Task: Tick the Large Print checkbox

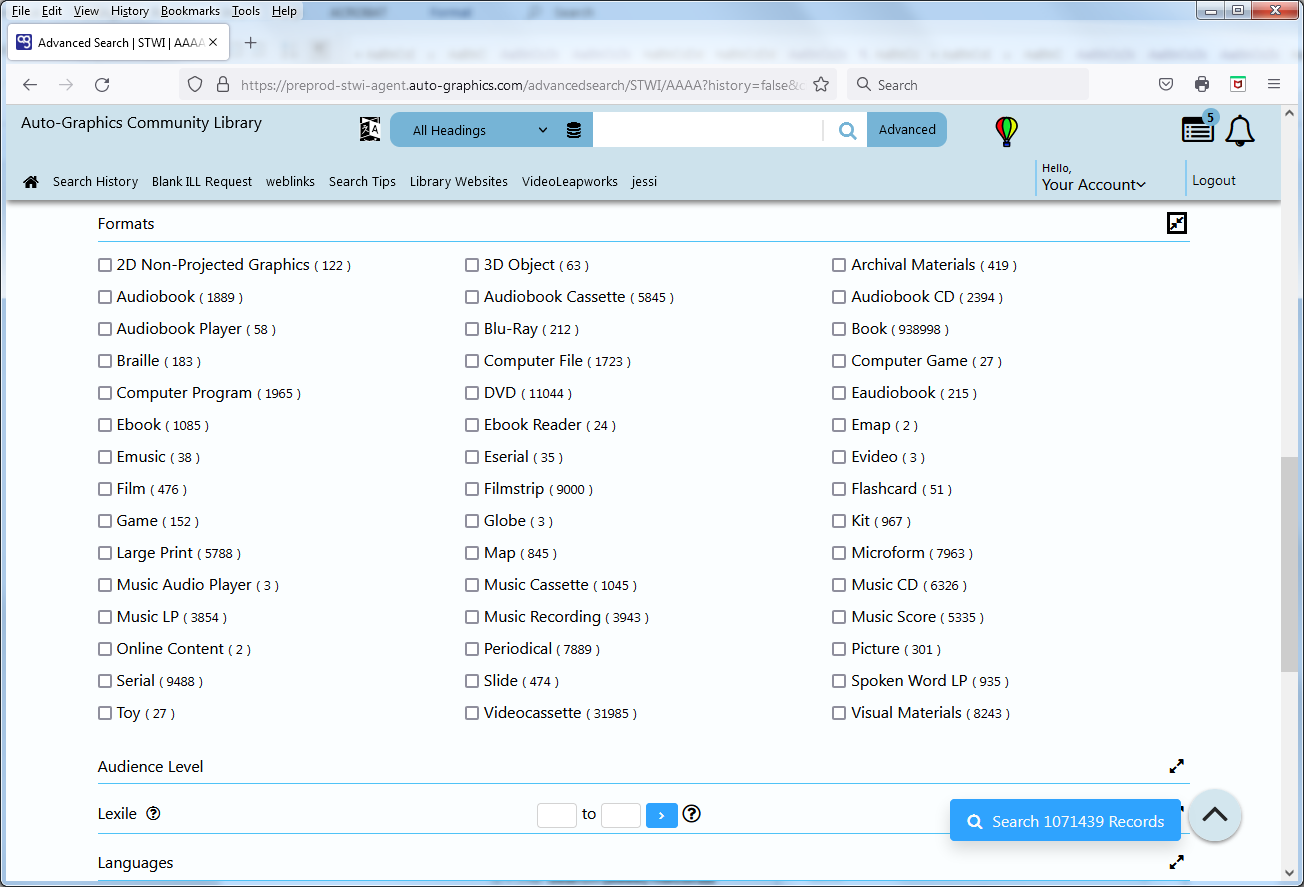Action: point(104,553)
